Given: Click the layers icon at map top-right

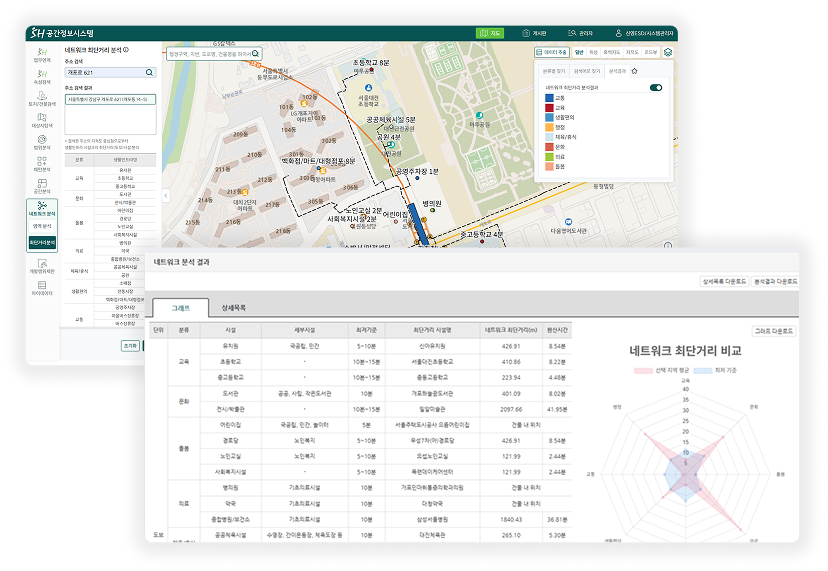Looking at the screenshot, I should point(667,51).
